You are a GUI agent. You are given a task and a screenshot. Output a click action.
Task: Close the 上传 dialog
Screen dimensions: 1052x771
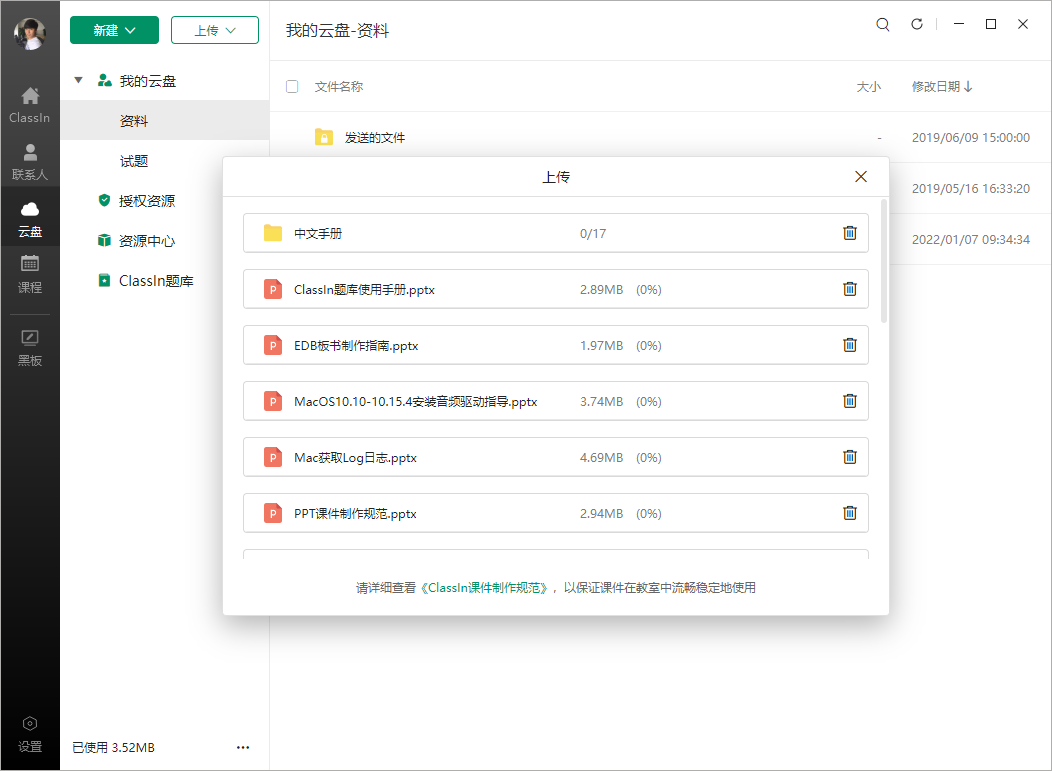click(861, 176)
